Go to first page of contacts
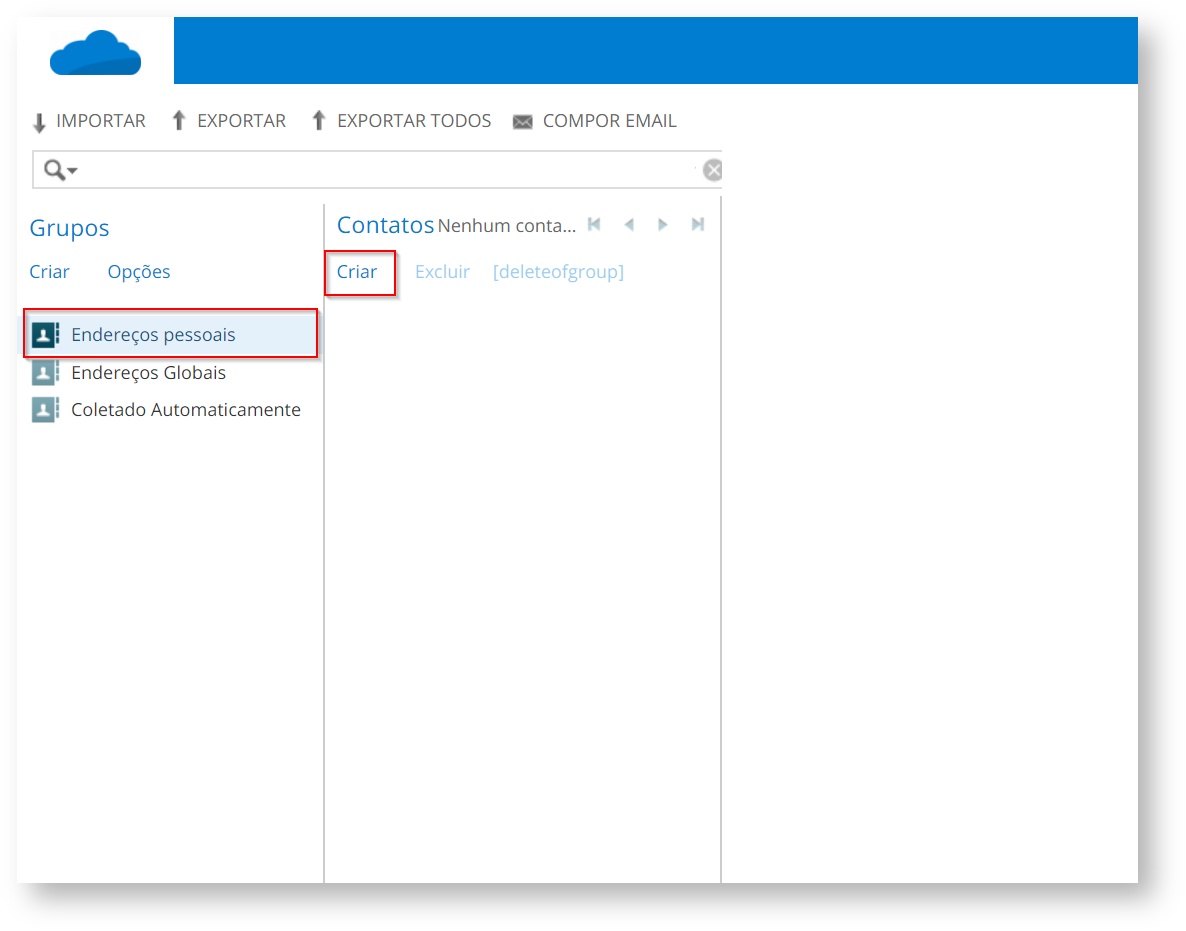Image resolution: width=1186 pixels, height=931 pixels. pos(594,225)
